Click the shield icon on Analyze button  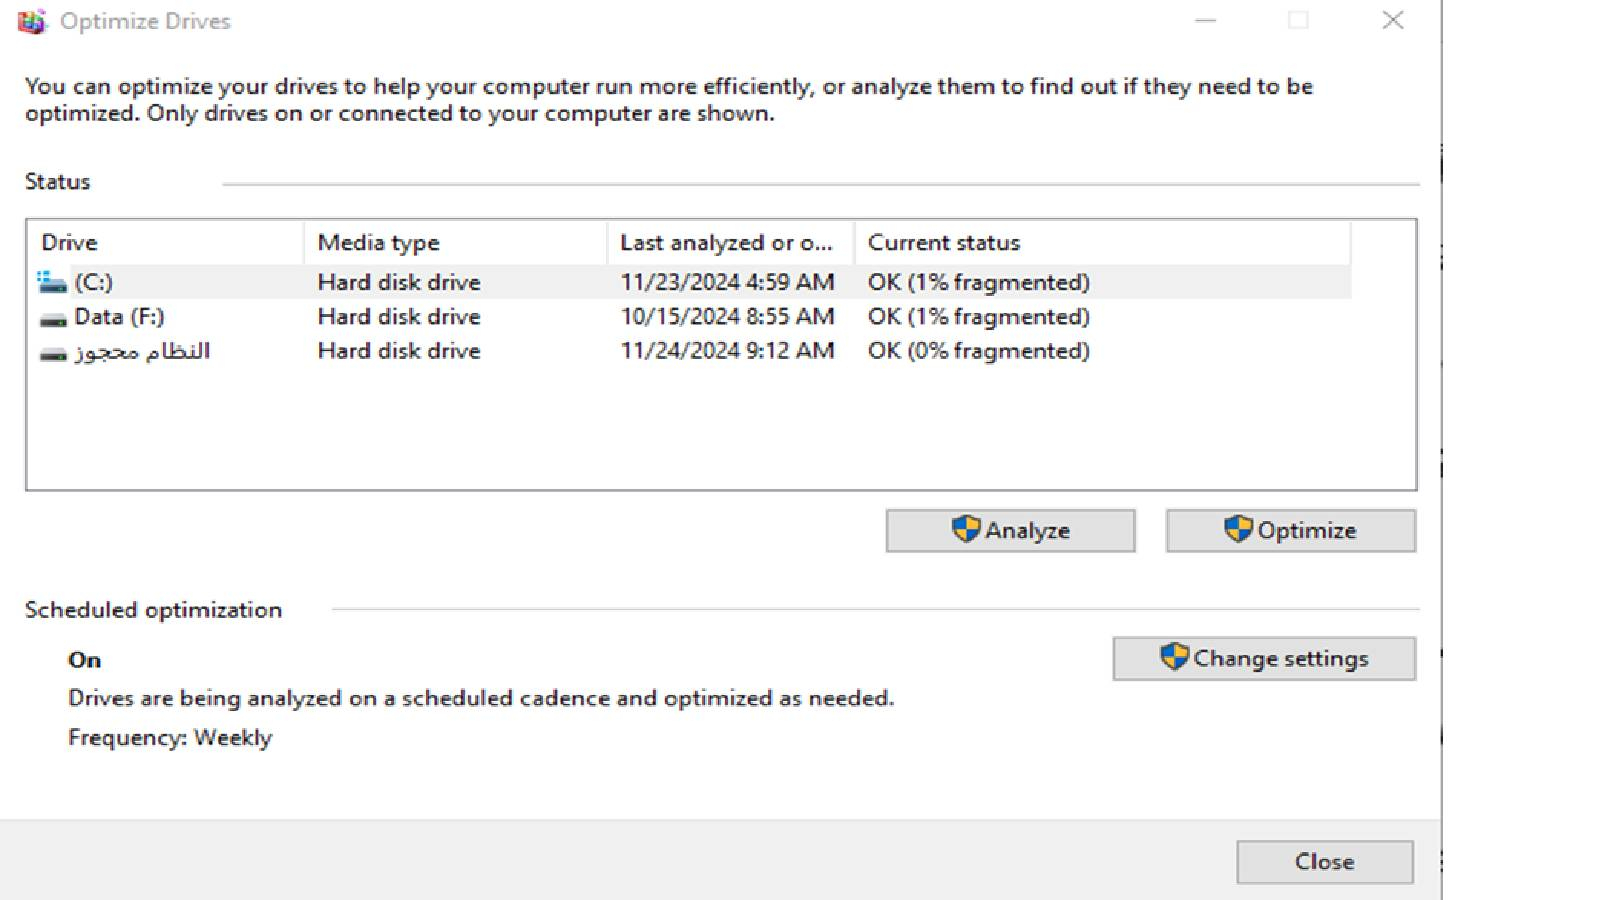coord(965,530)
